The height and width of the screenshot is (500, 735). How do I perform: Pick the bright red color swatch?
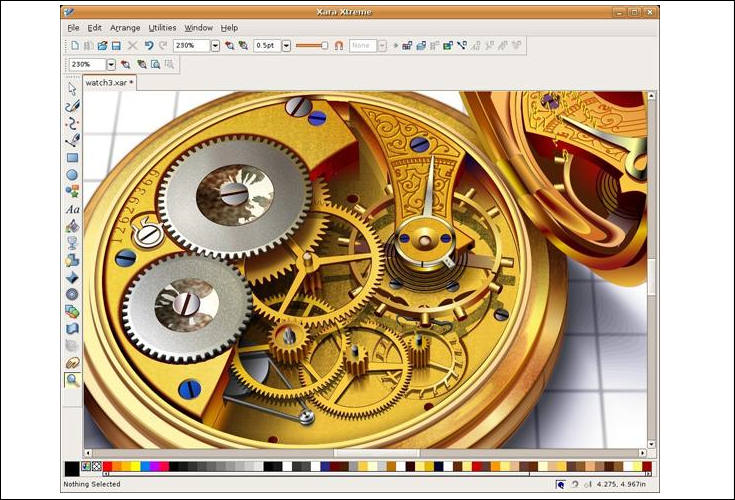[107, 466]
